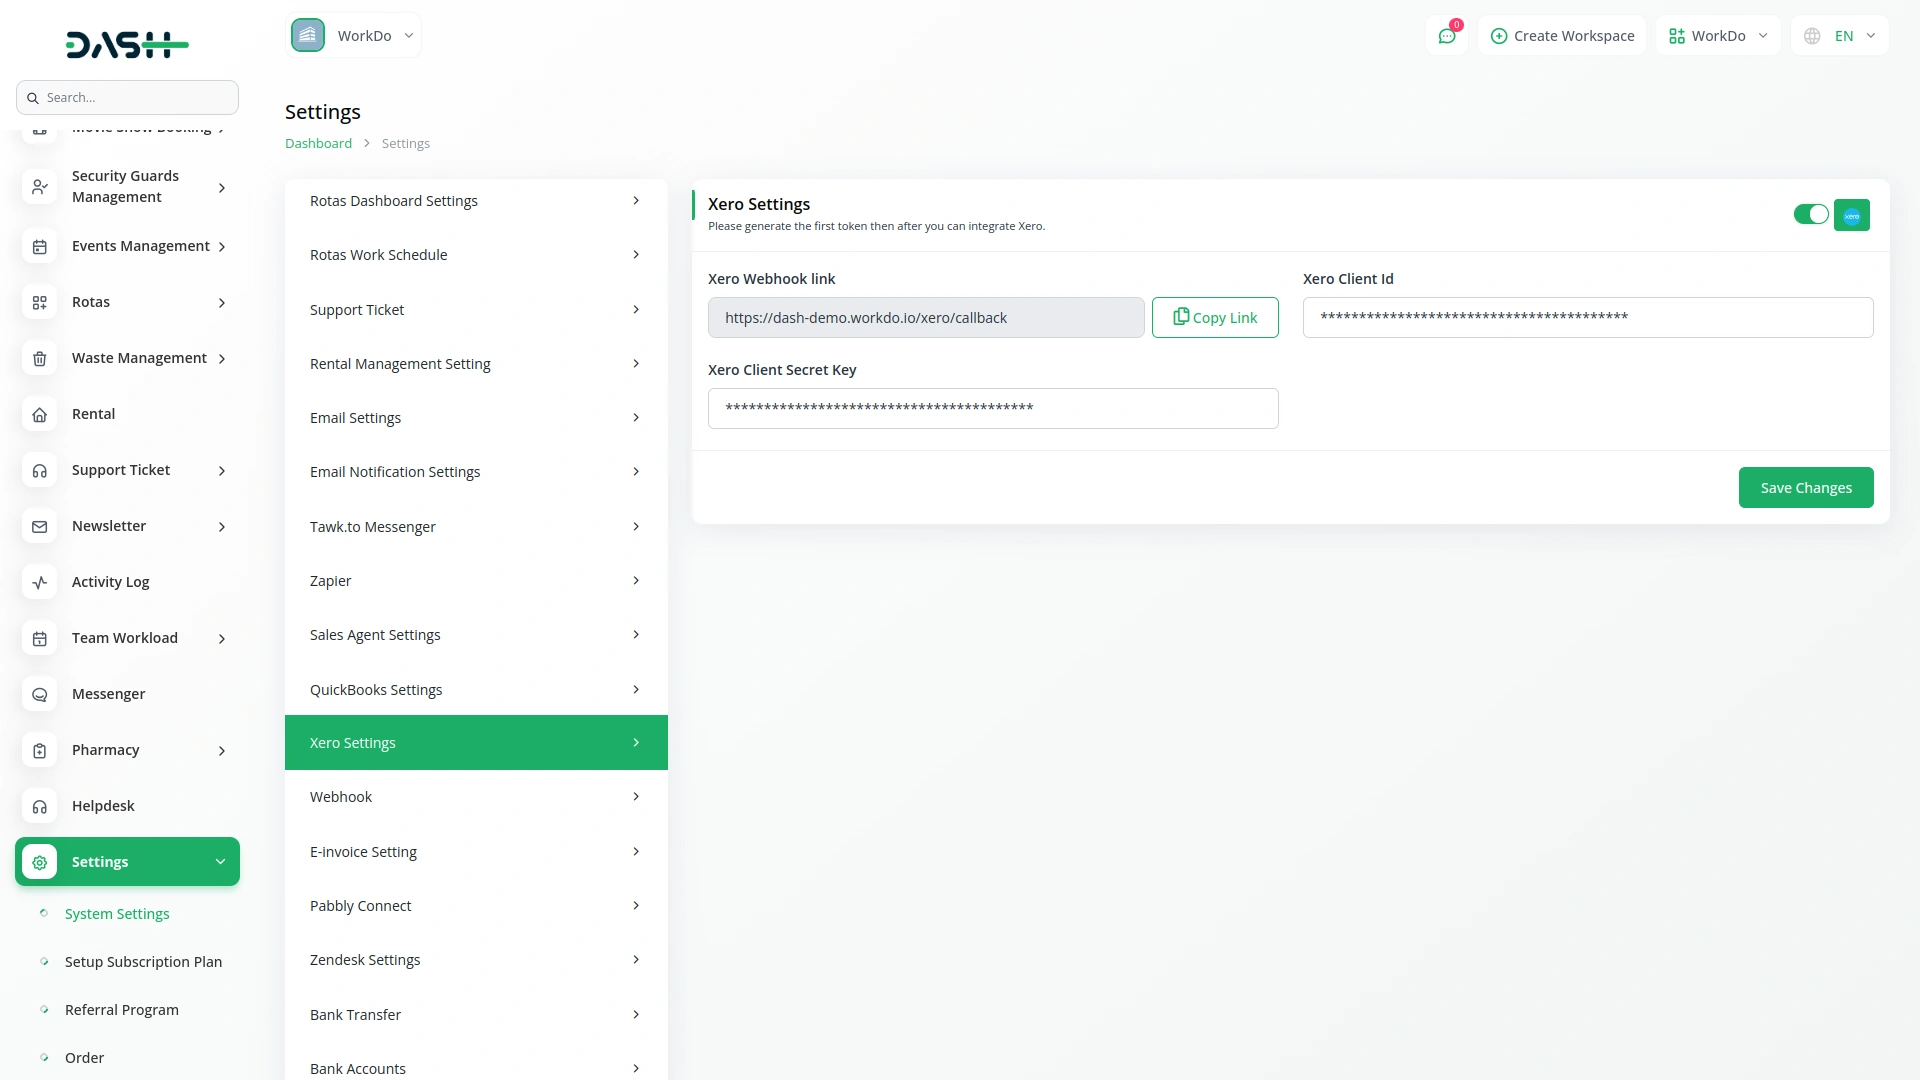Open the Pharmacy section icon
The width and height of the screenshot is (1920, 1080).
coord(39,750)
